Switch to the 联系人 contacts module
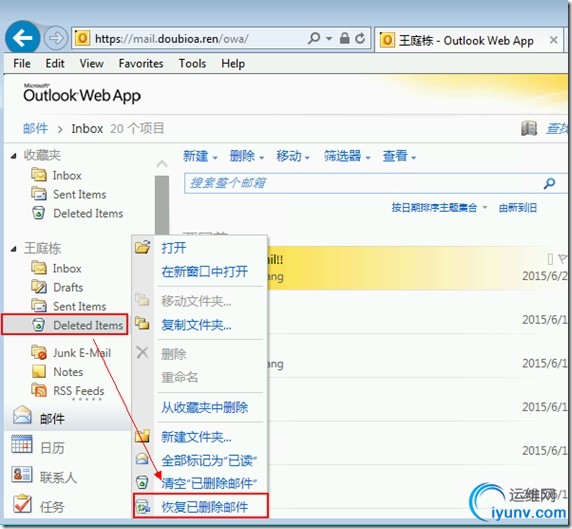Image resolution: width=572 pixels, height=529 pixels. tap(58, 477)
